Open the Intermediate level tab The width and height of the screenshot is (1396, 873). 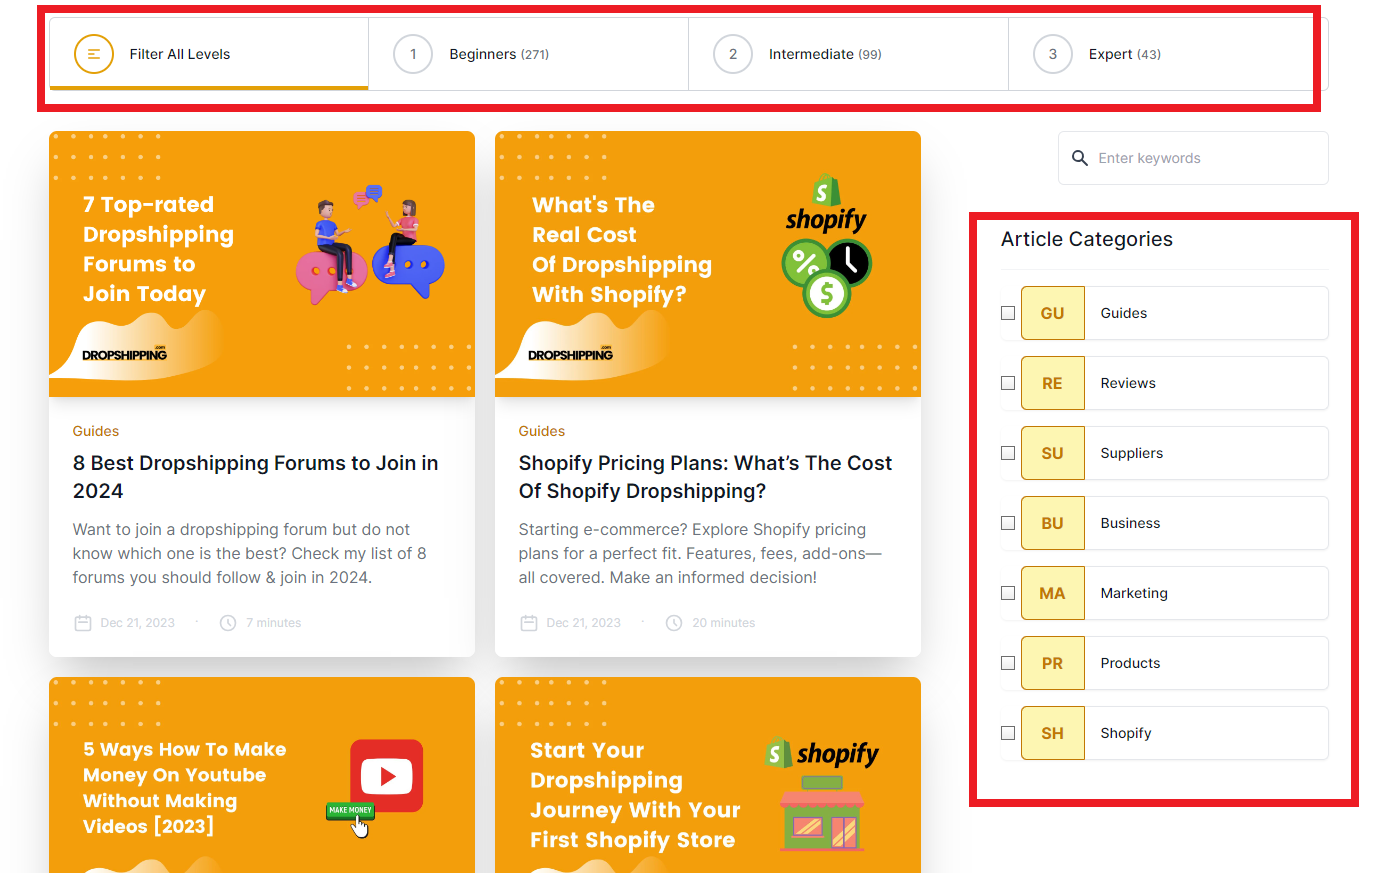(x=849, y=54)
